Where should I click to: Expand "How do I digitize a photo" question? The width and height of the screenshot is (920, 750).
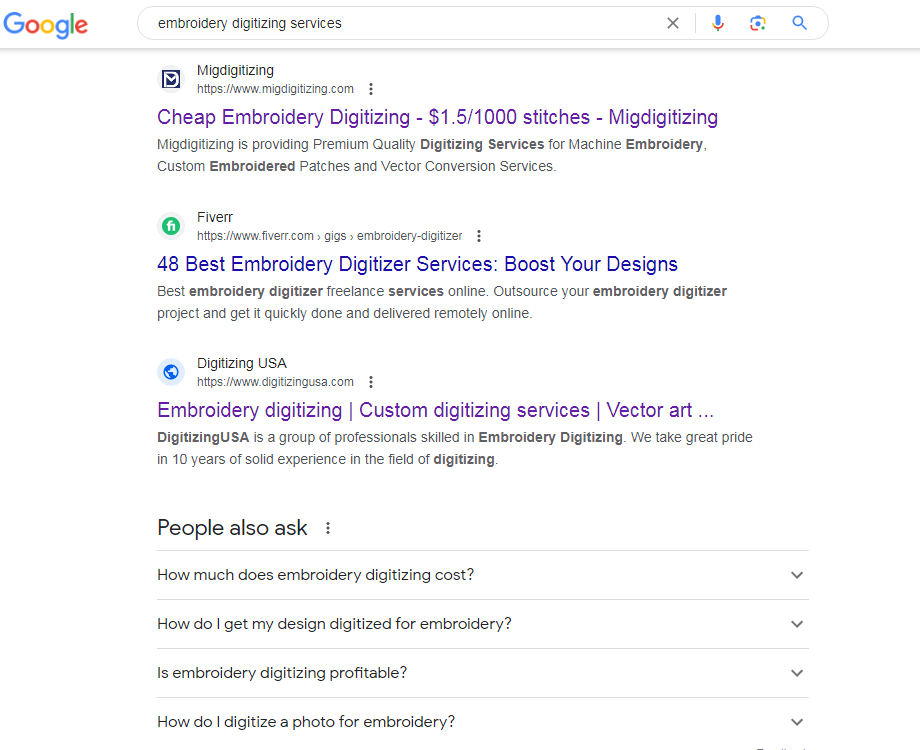[797, 722]
